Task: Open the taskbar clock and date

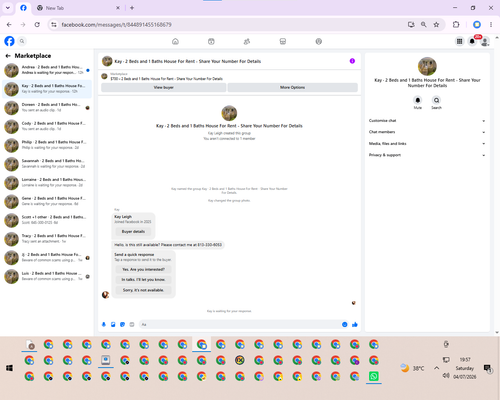Action: click(465, 368)
